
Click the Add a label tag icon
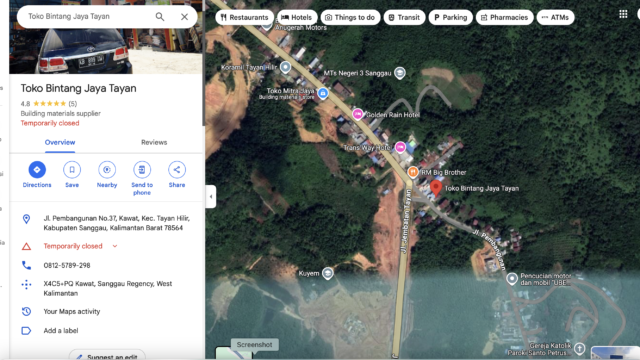[x=27, y=331]
